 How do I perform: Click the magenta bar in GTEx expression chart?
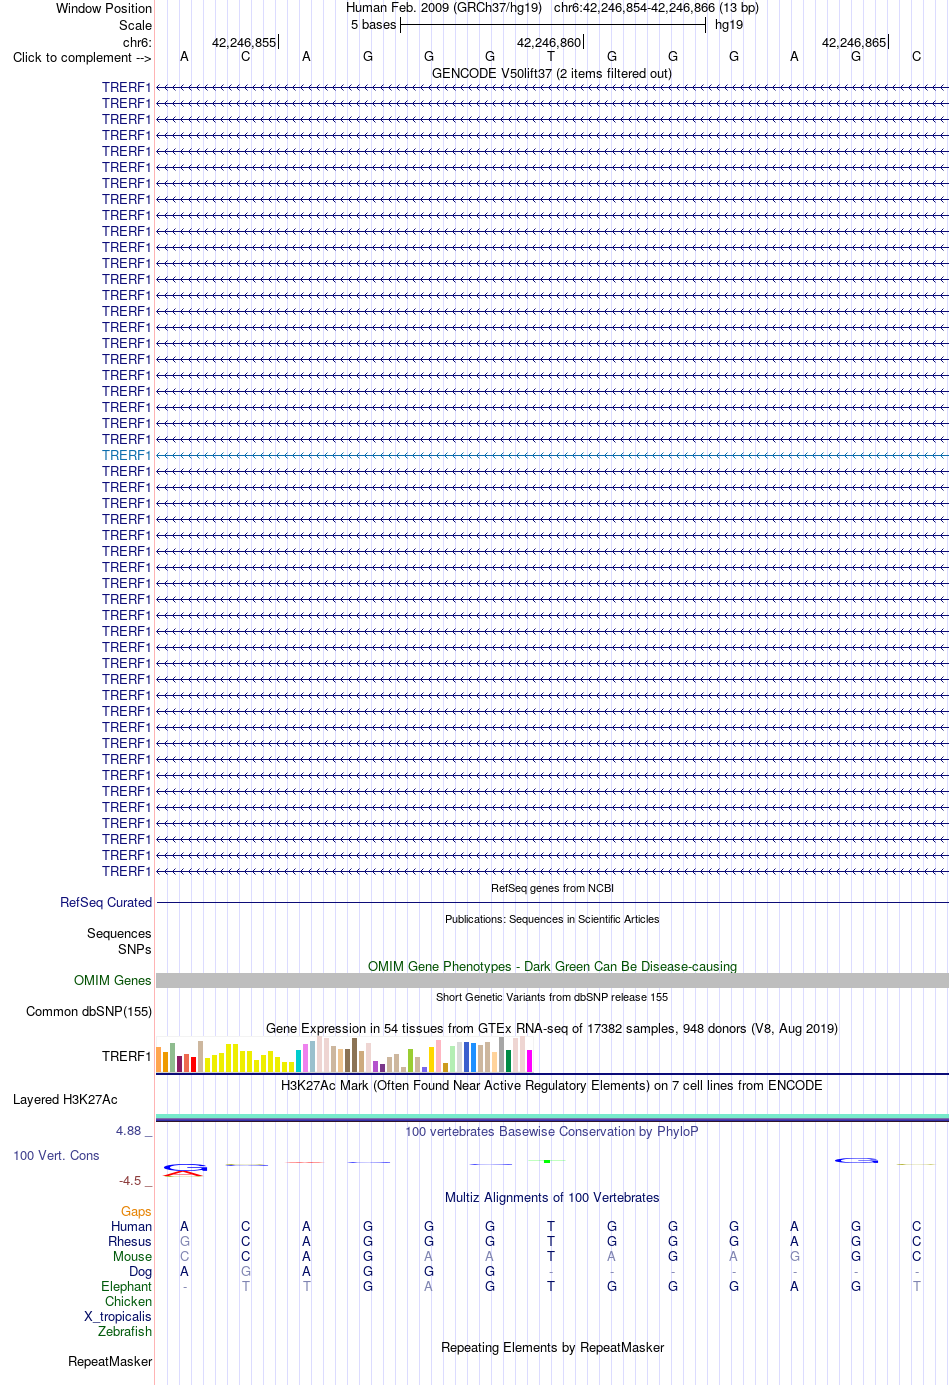[x=530, y=1061]
